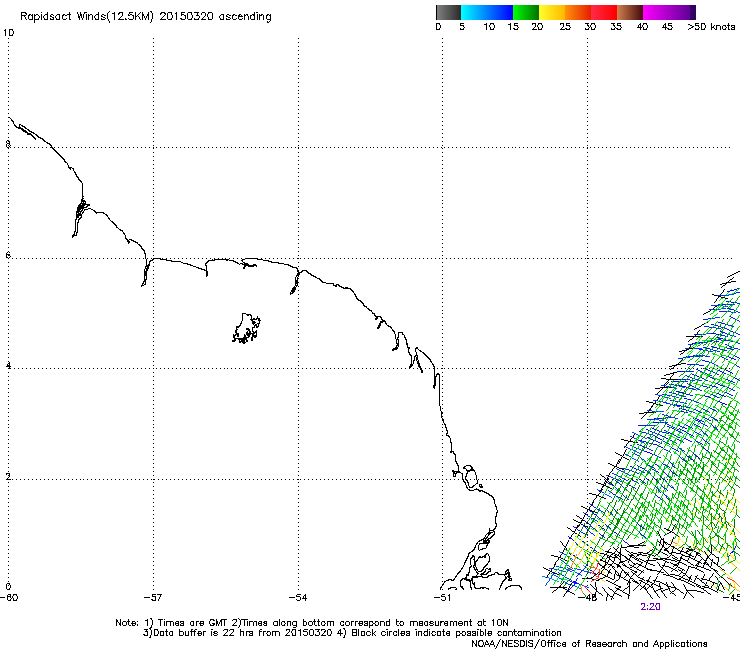Click the longitude '-54' axis label
Screen dimensions: 740x650
coord(298,598)
